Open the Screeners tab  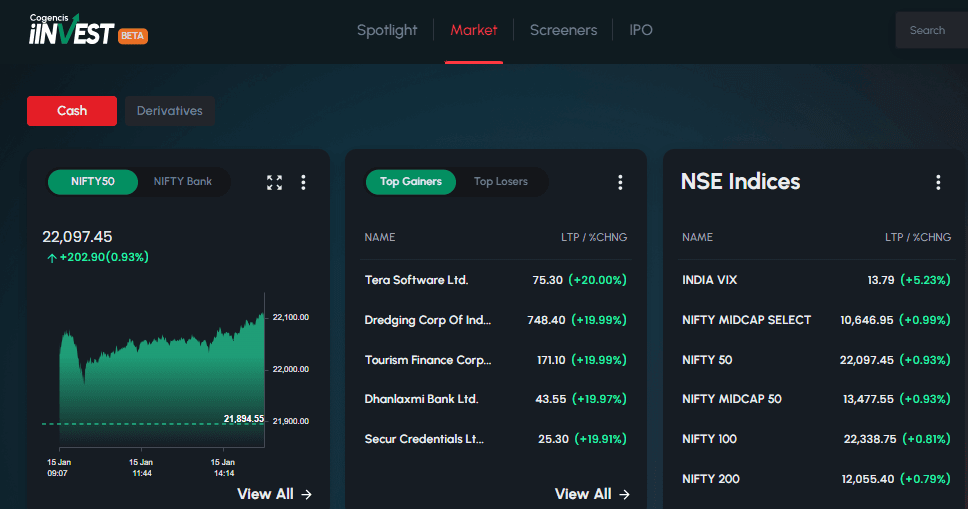(x=564, y=30)
